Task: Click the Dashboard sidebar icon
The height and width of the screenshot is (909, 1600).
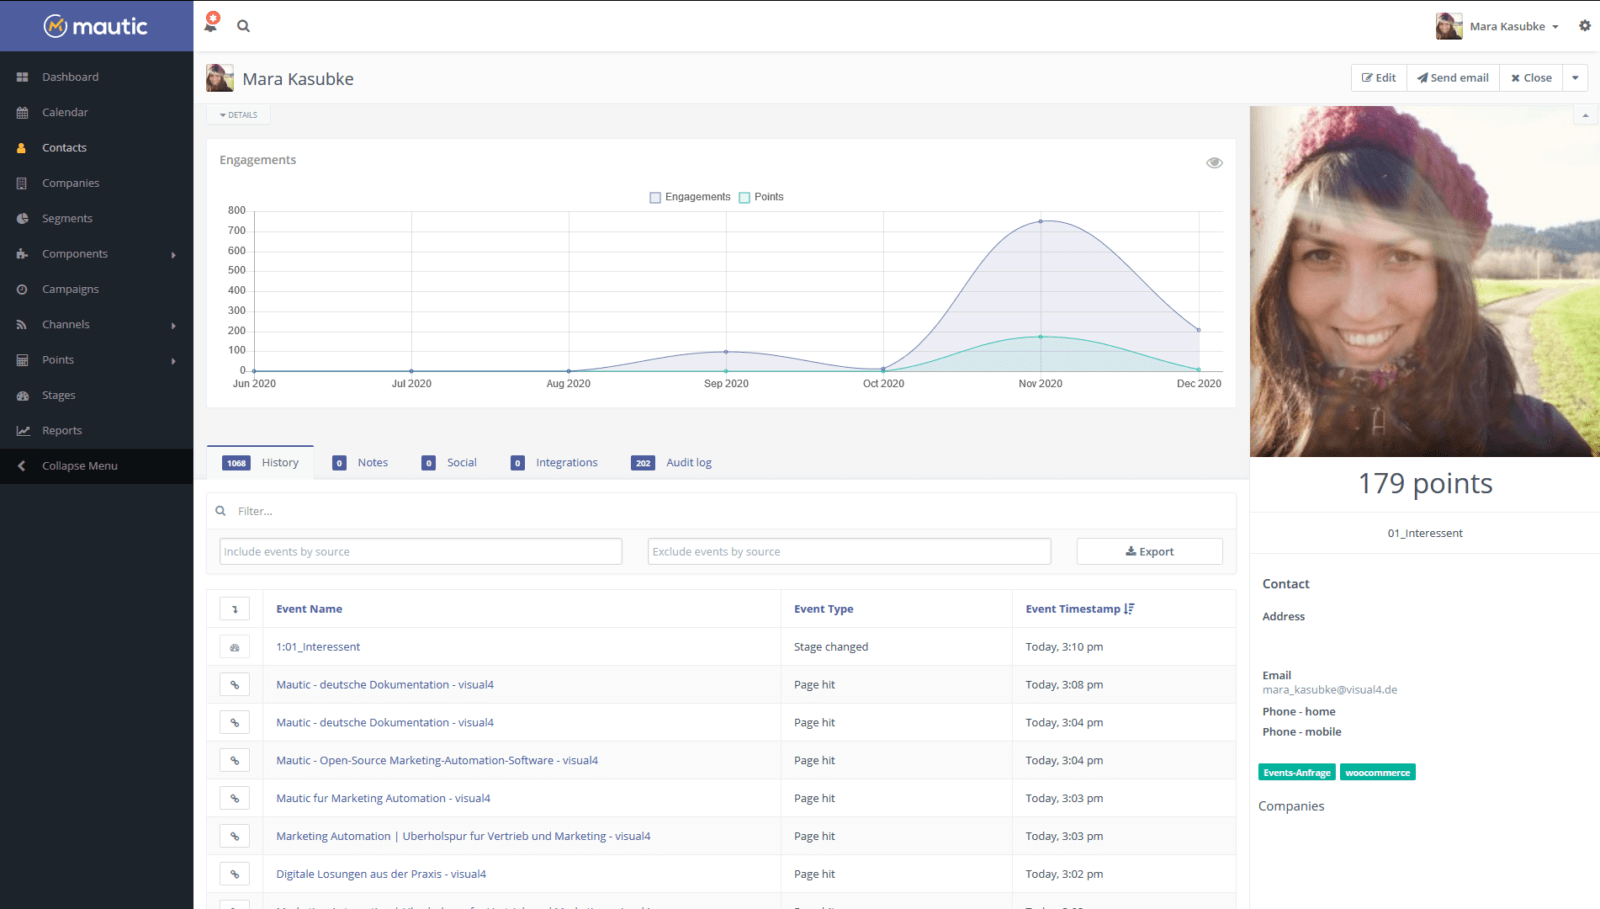Action: [x=22, y=77]
